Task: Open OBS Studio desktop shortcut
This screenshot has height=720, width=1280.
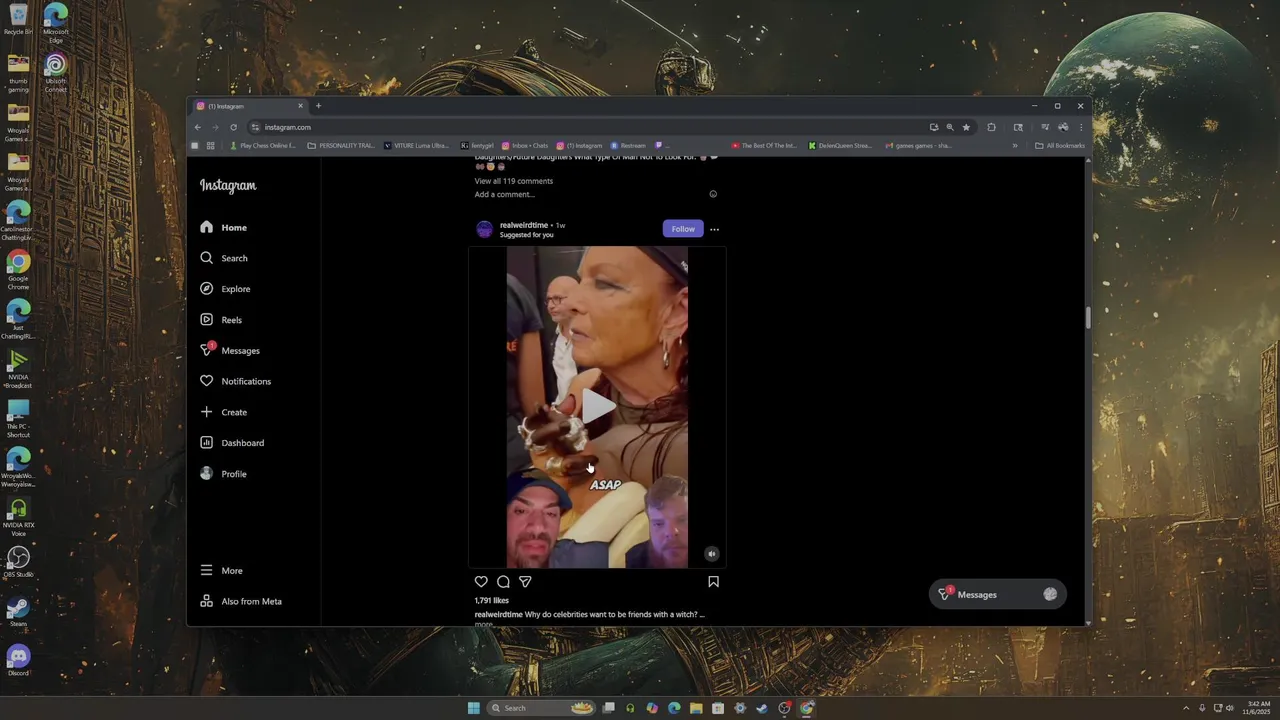Action: pos(18,562)
